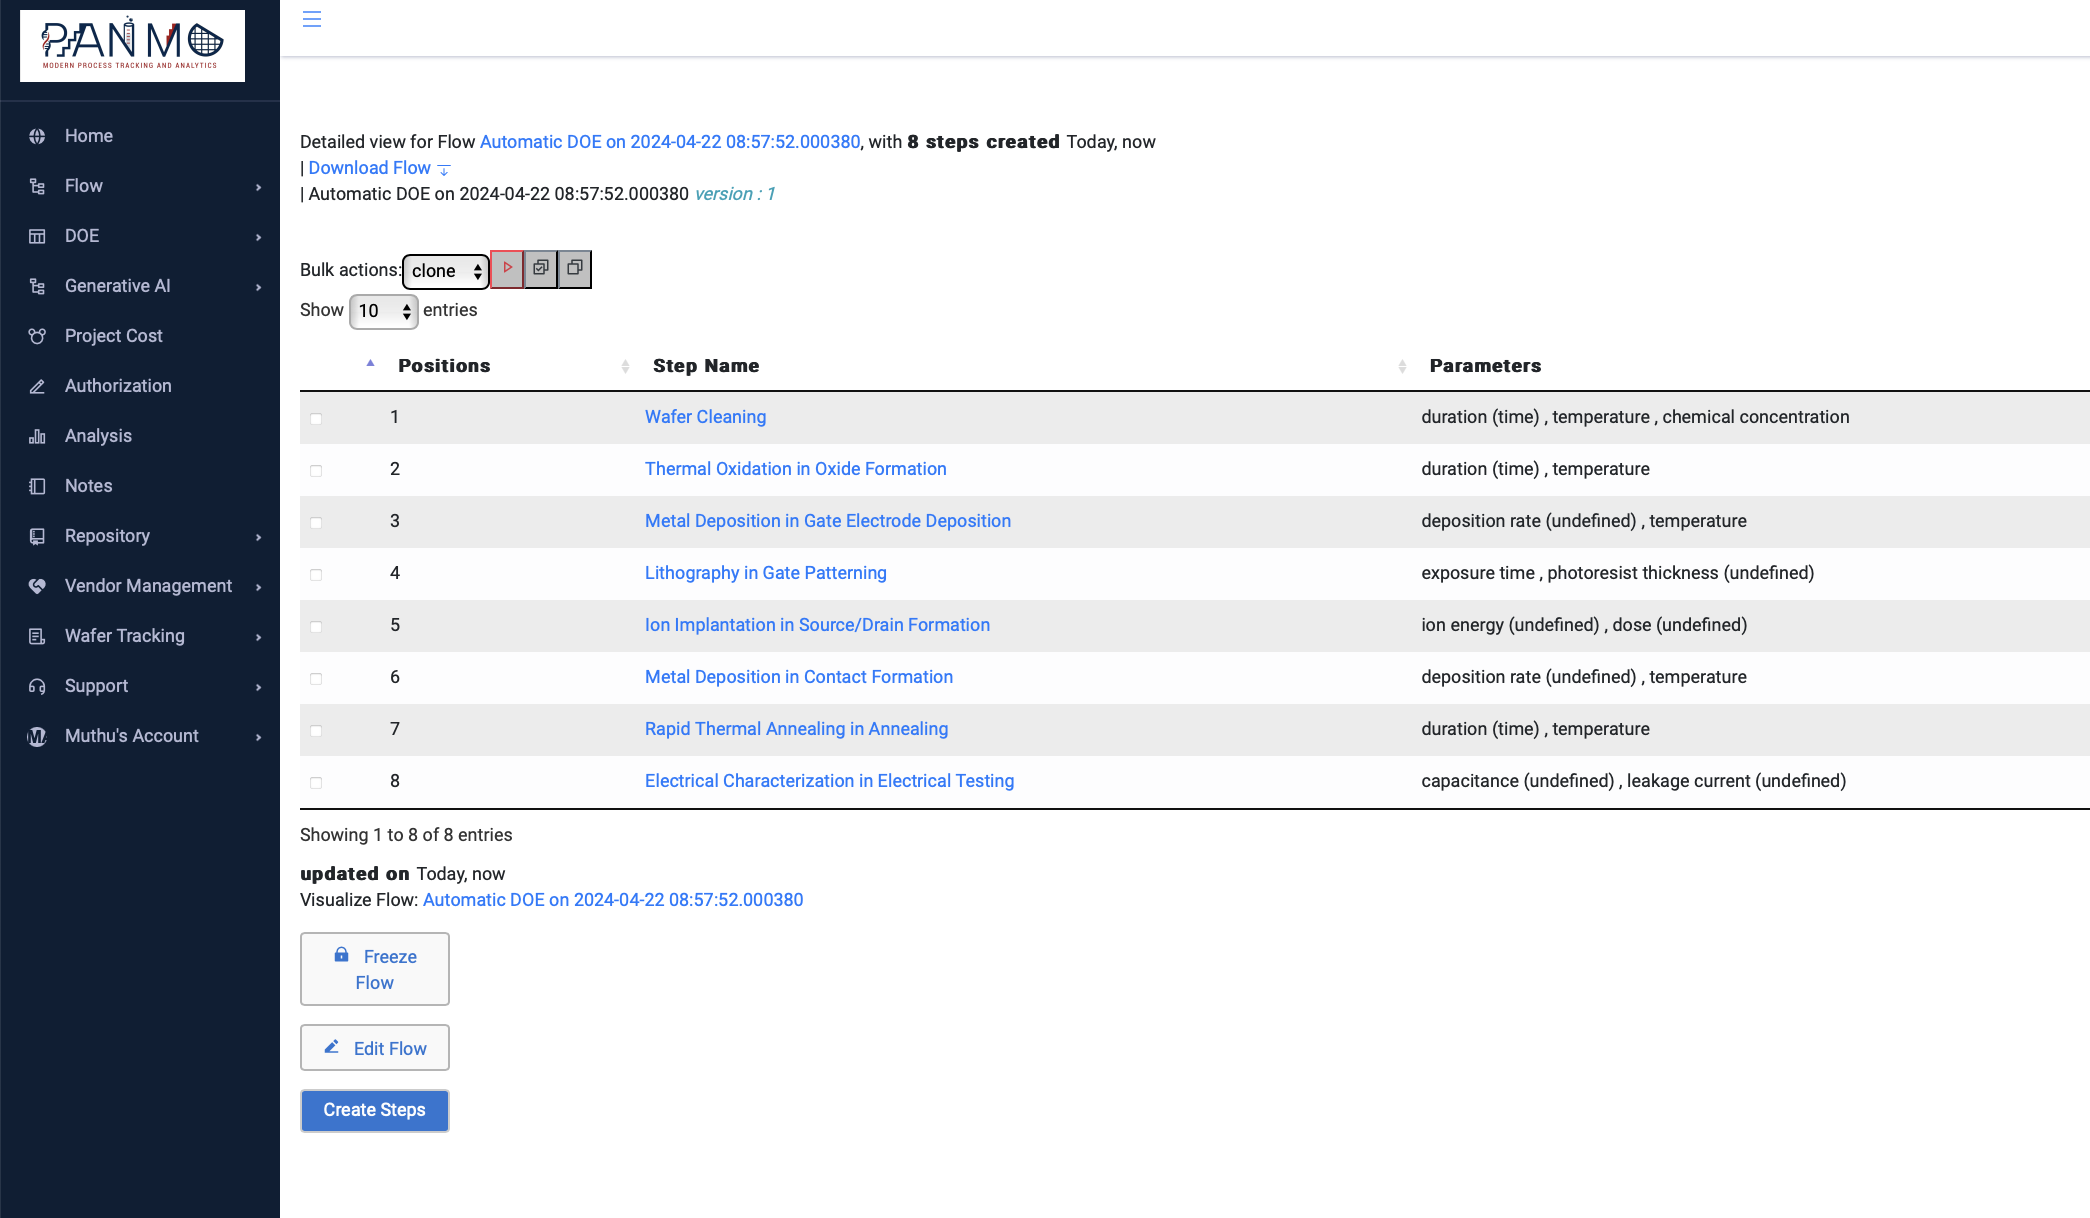2090x1218 pixels.
Task: Click the lock icon on Freeze Flow
Action: point(341,955)
